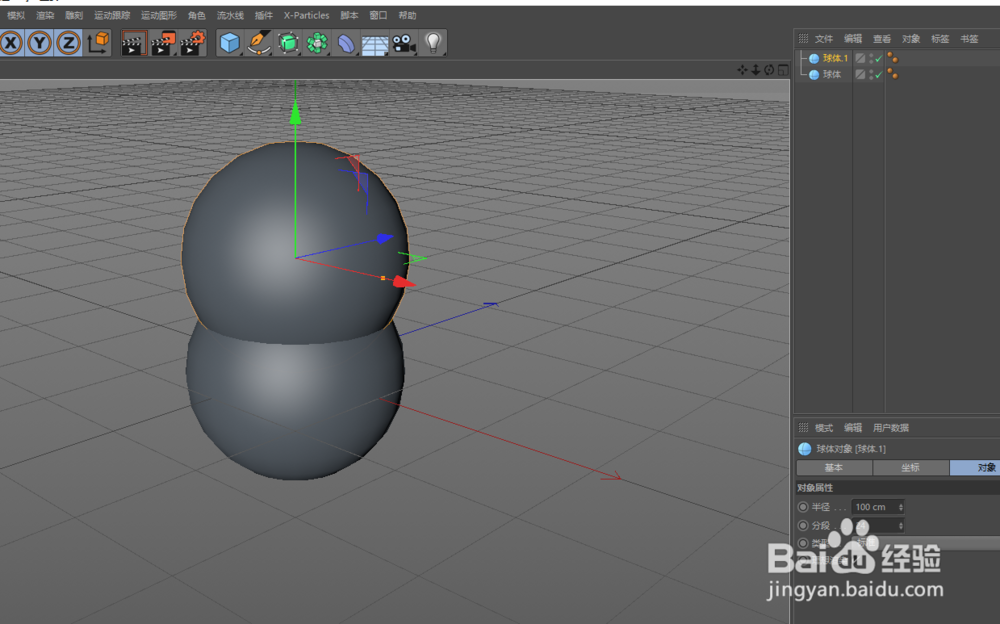Viewport: 1000px width, 624px height.
Task: Click the Attribute Manager grip handle icon
Action: [804, 427]
